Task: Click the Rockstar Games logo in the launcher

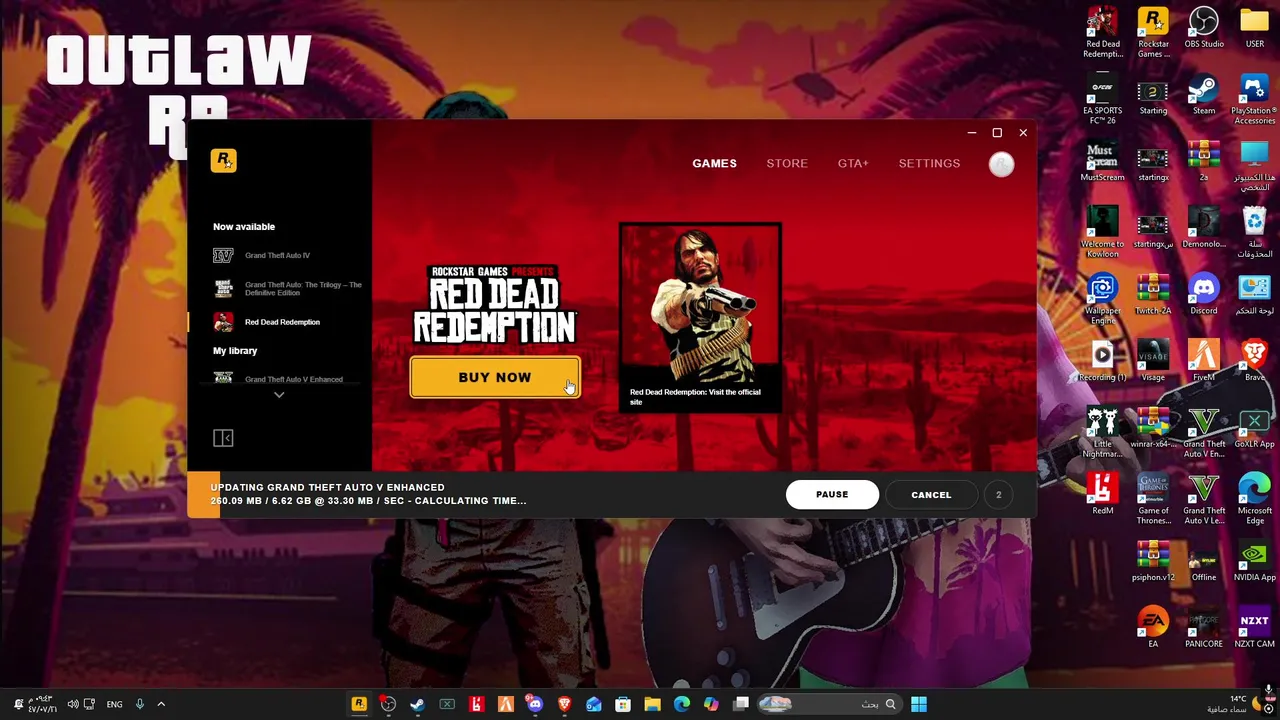Action: 223,160
